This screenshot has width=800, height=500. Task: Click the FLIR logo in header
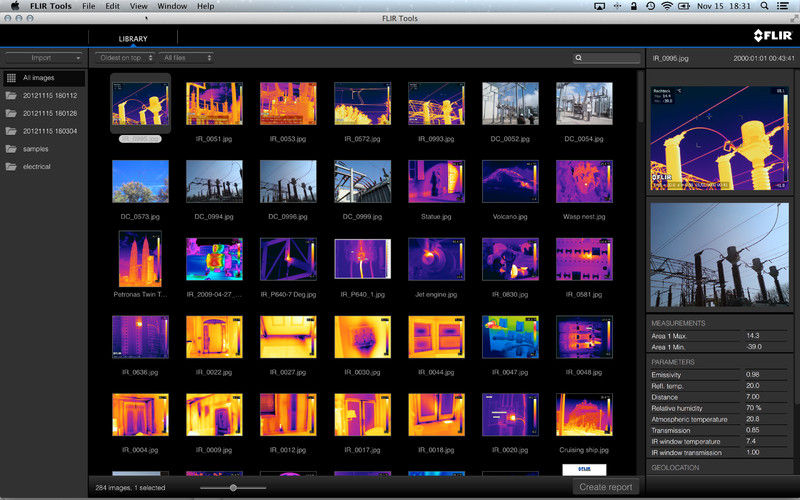(773, 35)
